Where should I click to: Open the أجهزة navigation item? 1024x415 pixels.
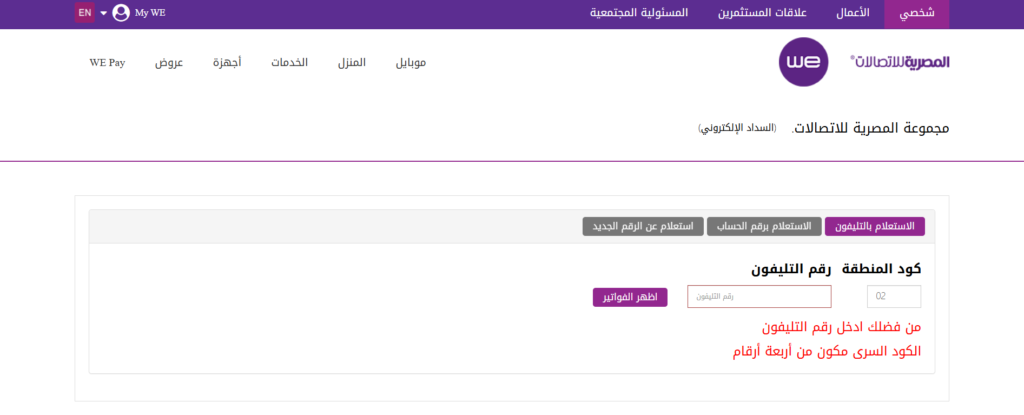click(227, 63)
